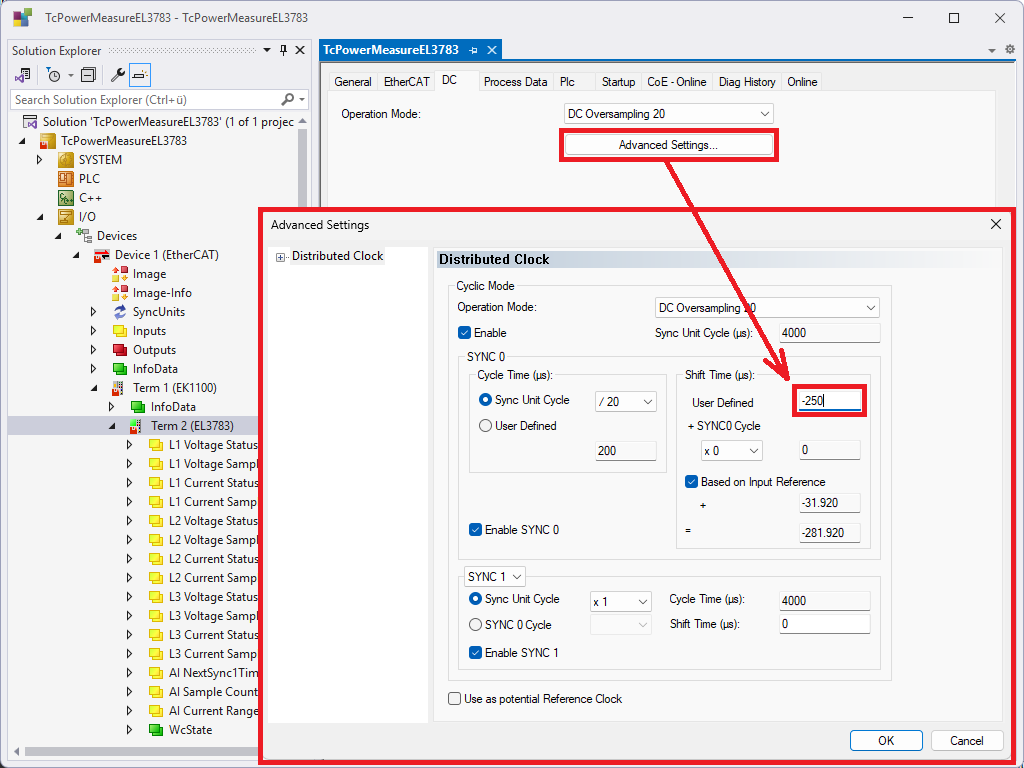Click the Search Solution Explorer box
The height and width of the screenshot is (768, 1024).
[x=147, y=99]
